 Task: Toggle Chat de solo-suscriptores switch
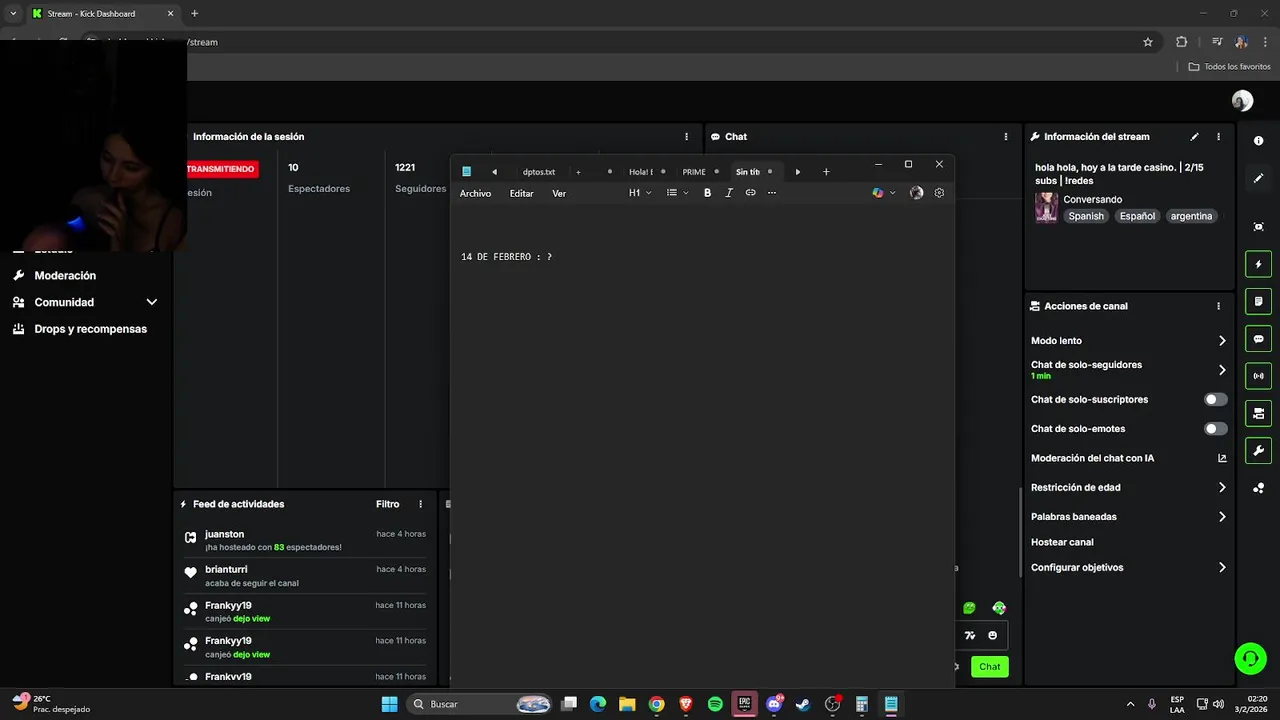1215,399
